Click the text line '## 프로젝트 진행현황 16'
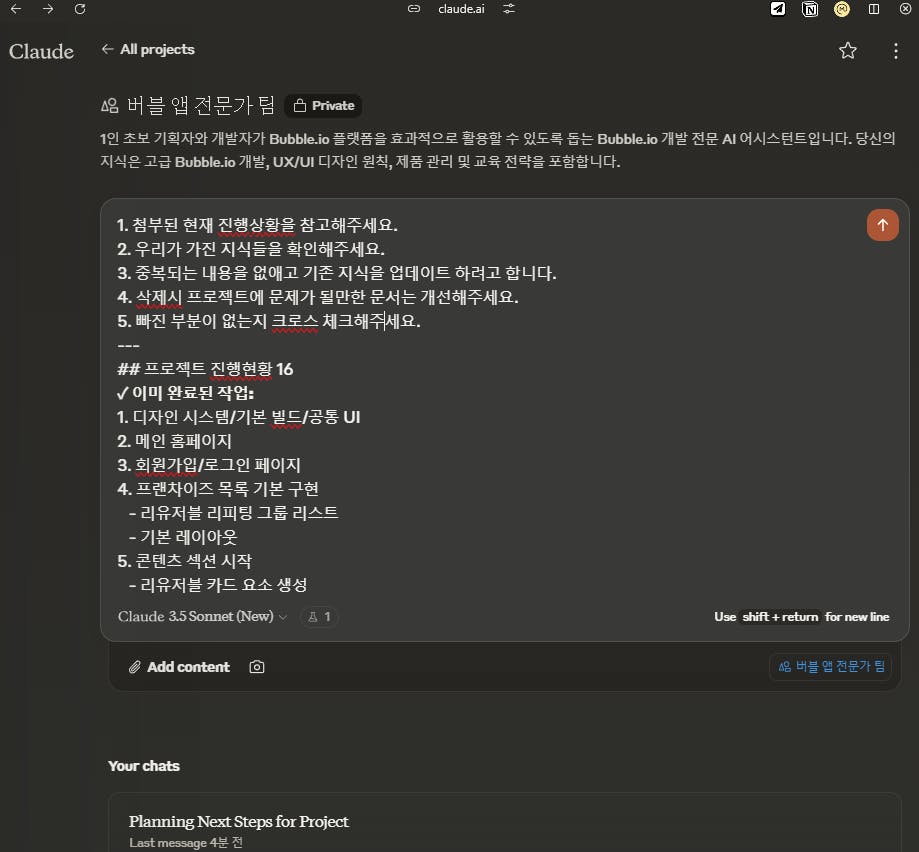 tap(205, 369)
